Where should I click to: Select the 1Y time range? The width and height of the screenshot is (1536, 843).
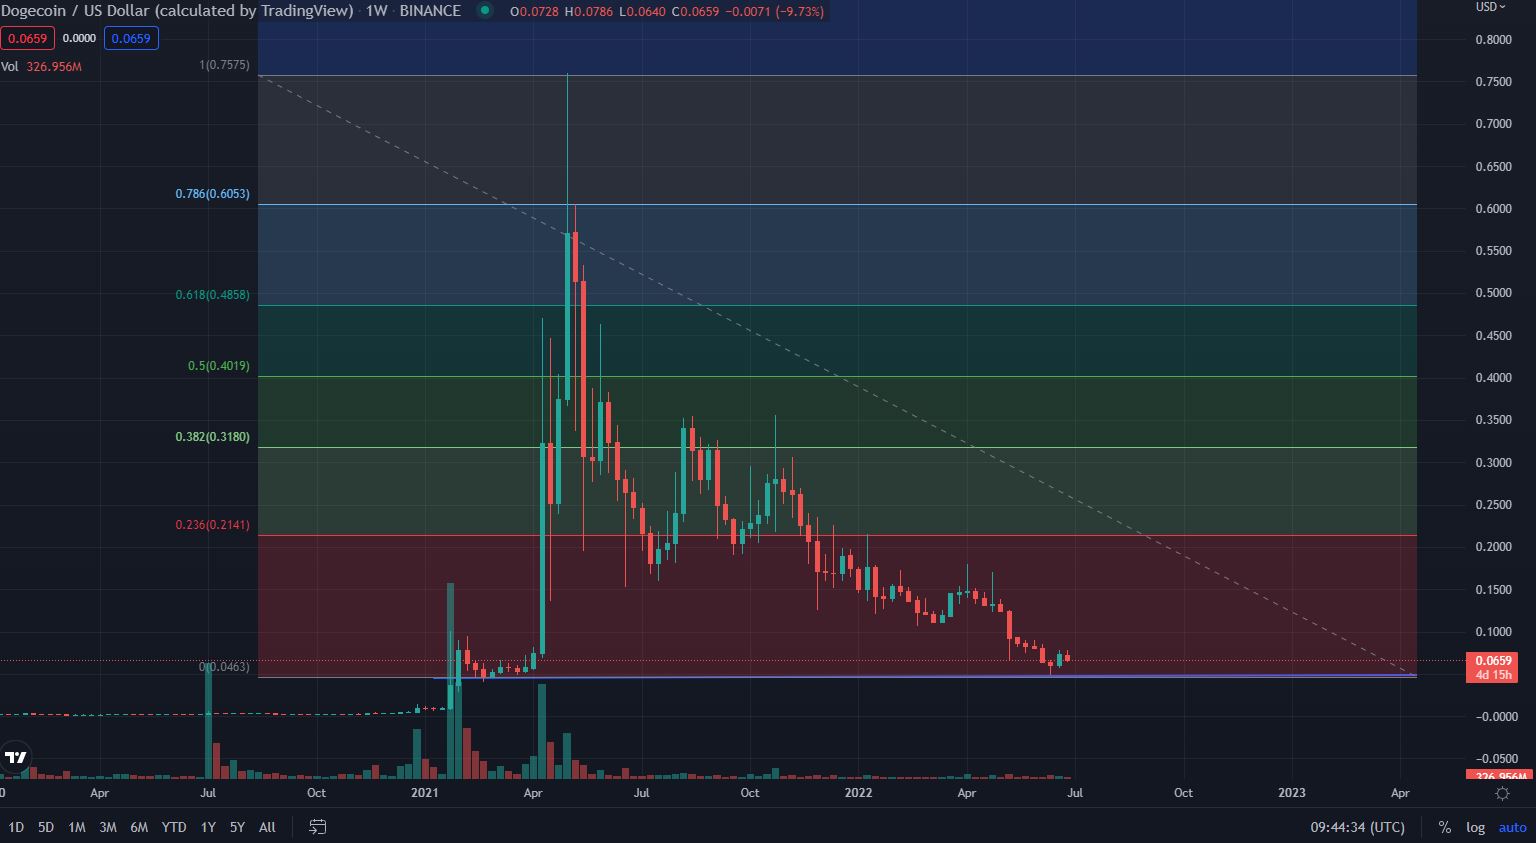(208, 827)
